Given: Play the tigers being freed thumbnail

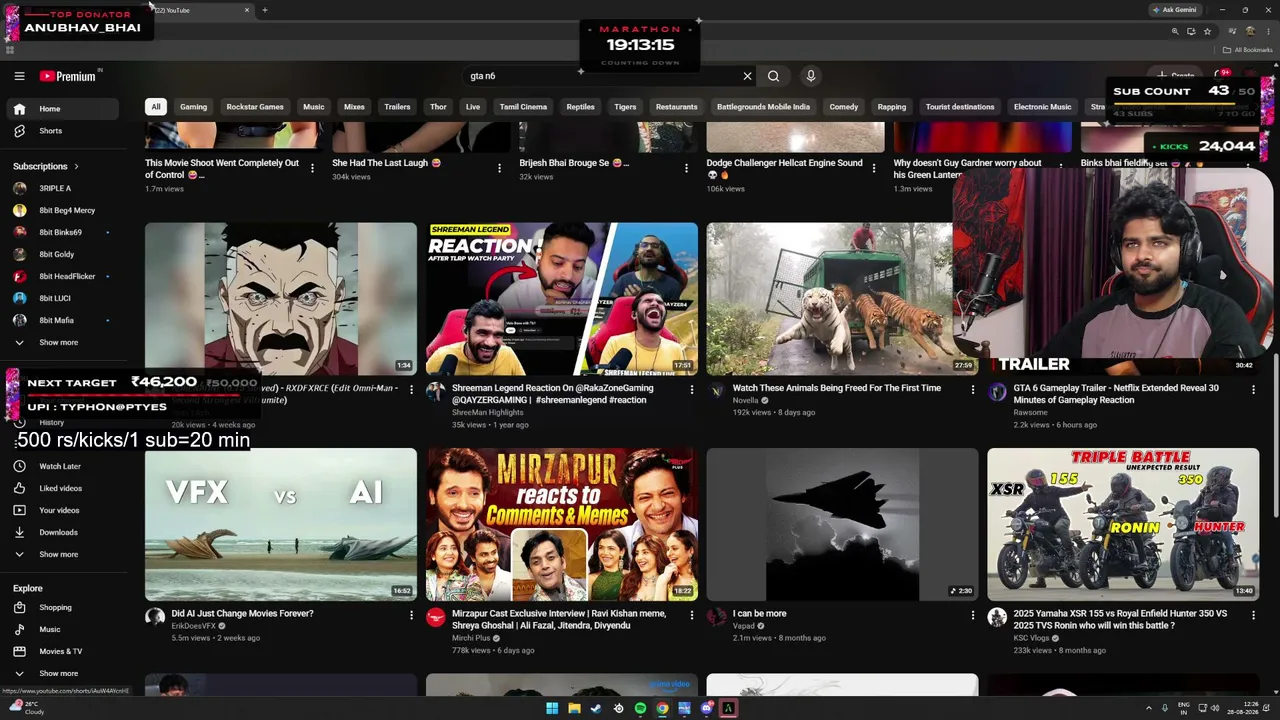Looking at the screenshot, I should point(830,298).
